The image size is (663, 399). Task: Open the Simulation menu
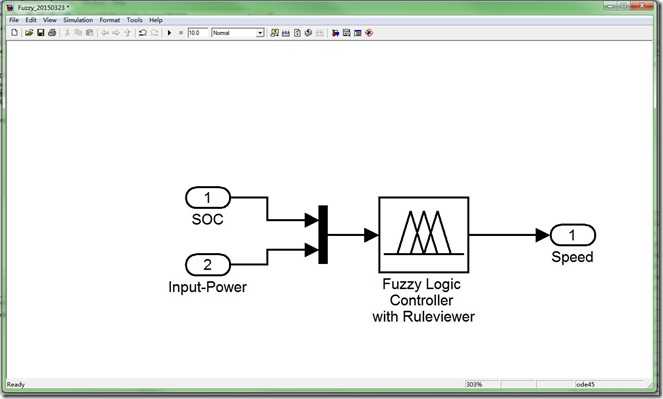pos(78,20)
